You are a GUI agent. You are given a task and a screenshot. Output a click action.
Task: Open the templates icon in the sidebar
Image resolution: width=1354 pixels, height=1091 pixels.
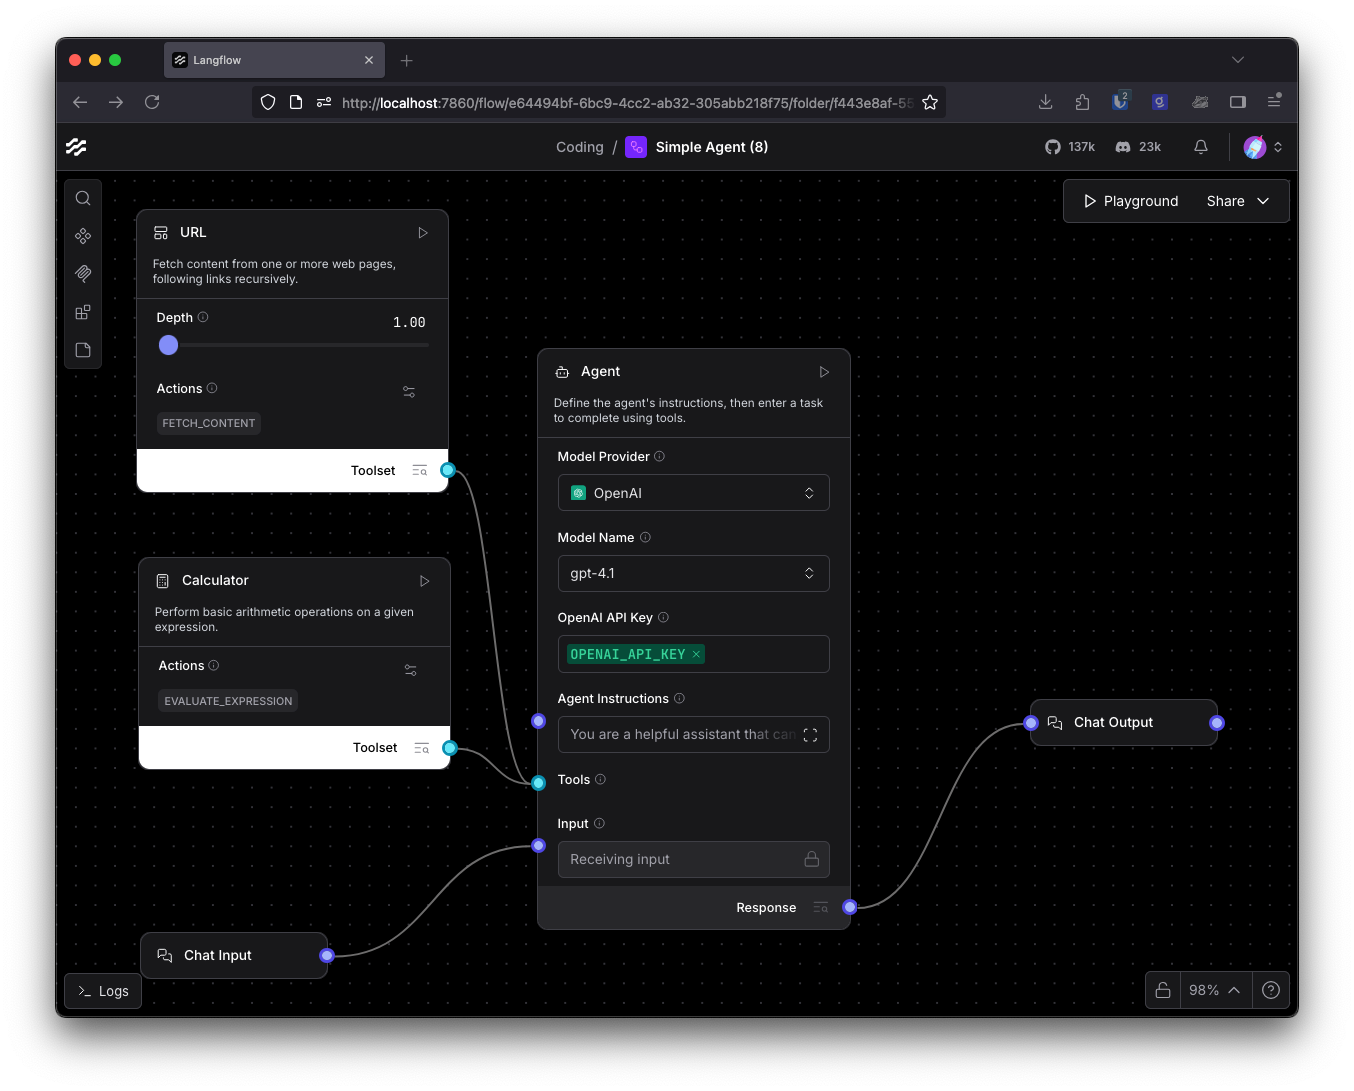point(83,312)
